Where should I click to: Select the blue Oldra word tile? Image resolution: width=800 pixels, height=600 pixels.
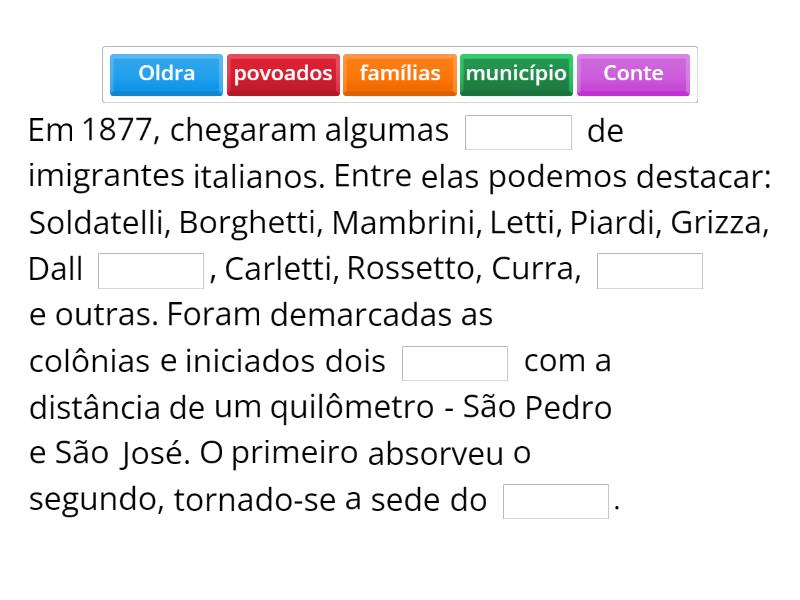coord(166,74)
